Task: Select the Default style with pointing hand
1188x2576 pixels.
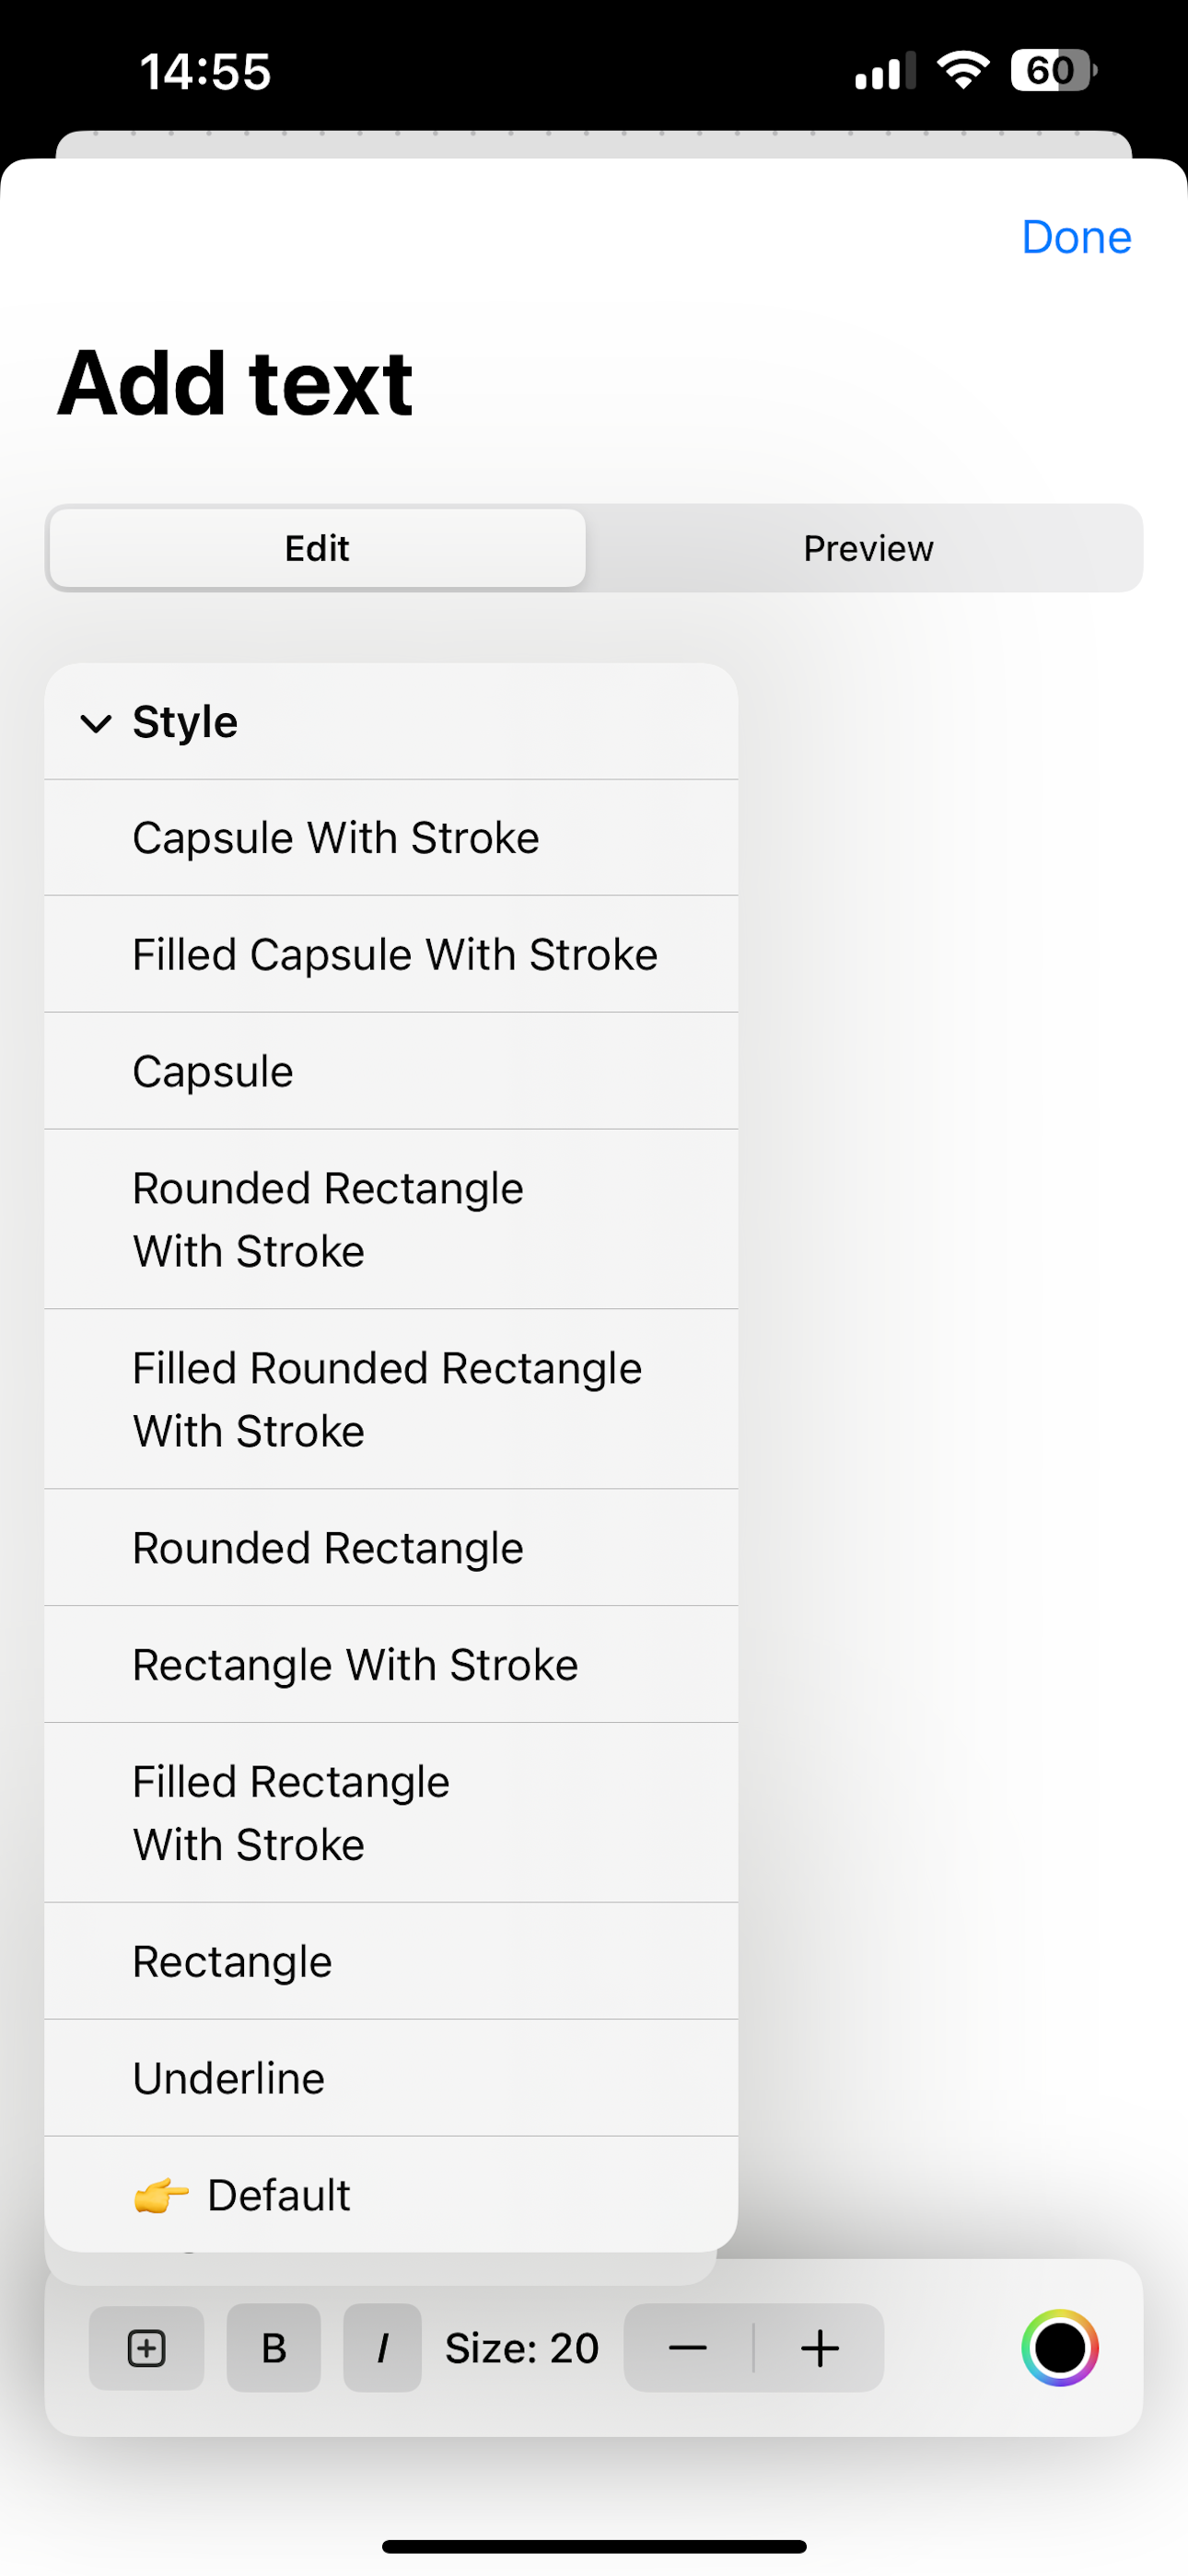Action: click(x=278, y=2195)
